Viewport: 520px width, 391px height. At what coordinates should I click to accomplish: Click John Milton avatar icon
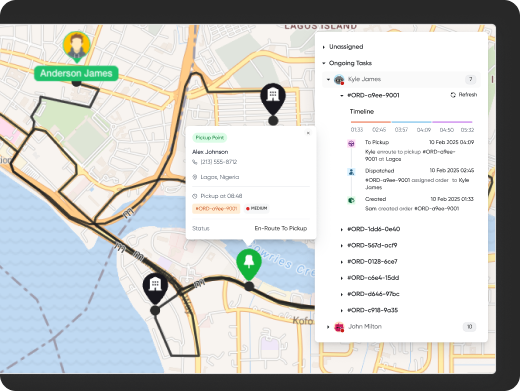click(x=339, y=327)
